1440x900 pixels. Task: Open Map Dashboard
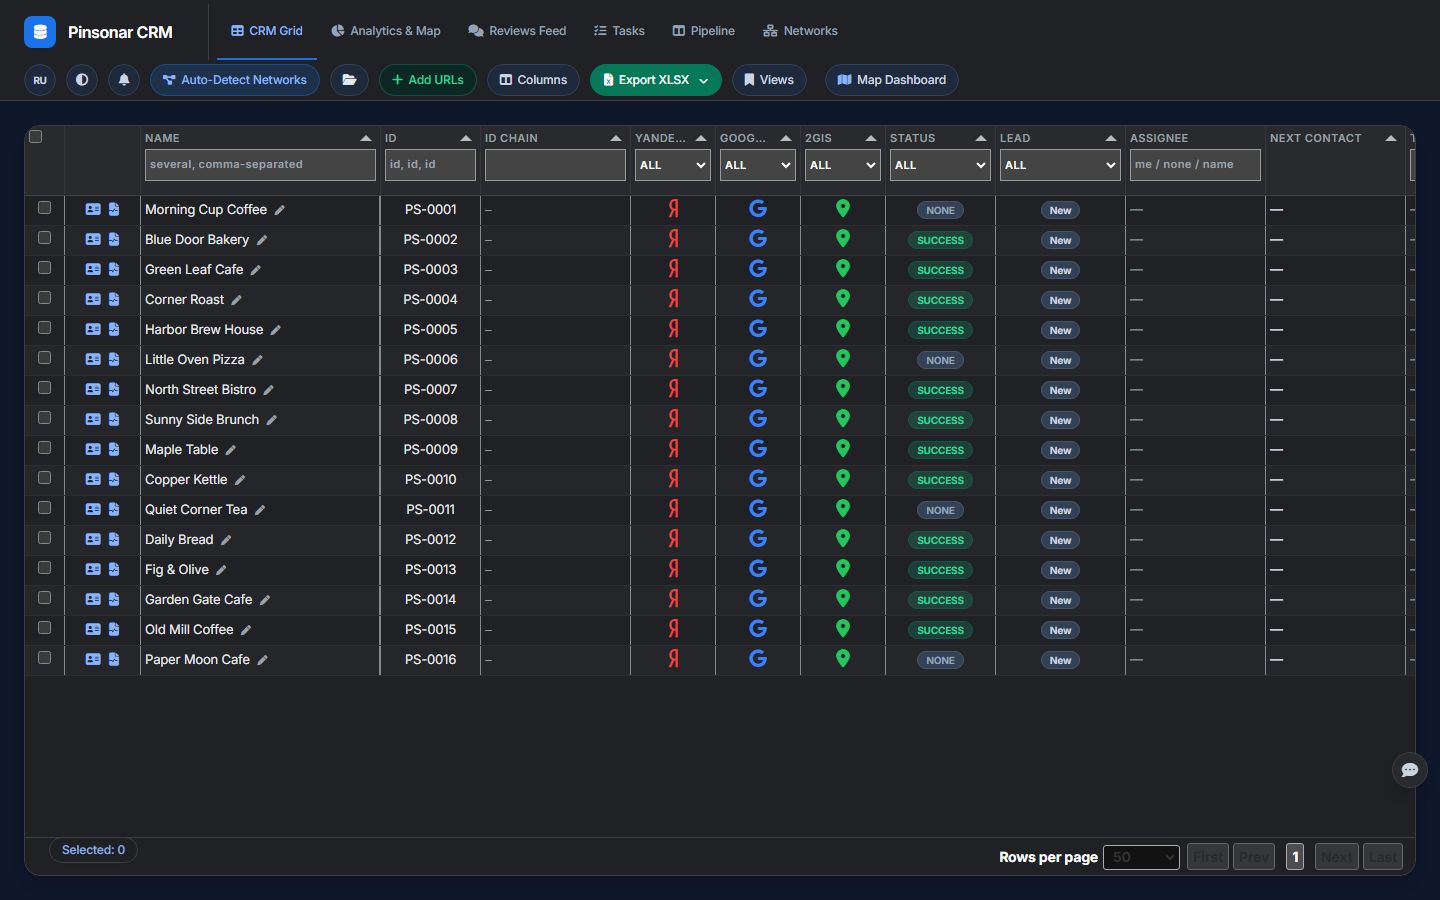tap(892, 80)
